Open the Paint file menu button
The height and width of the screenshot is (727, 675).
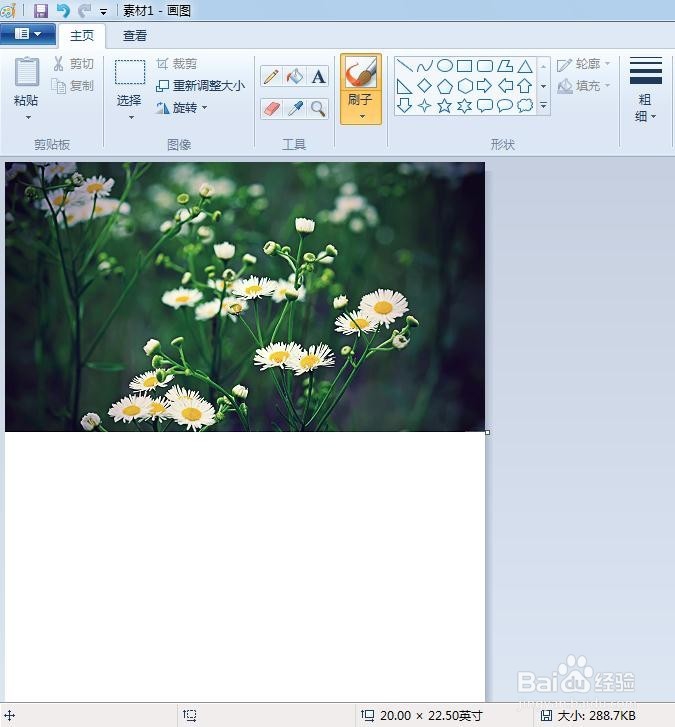click(28, 34)
